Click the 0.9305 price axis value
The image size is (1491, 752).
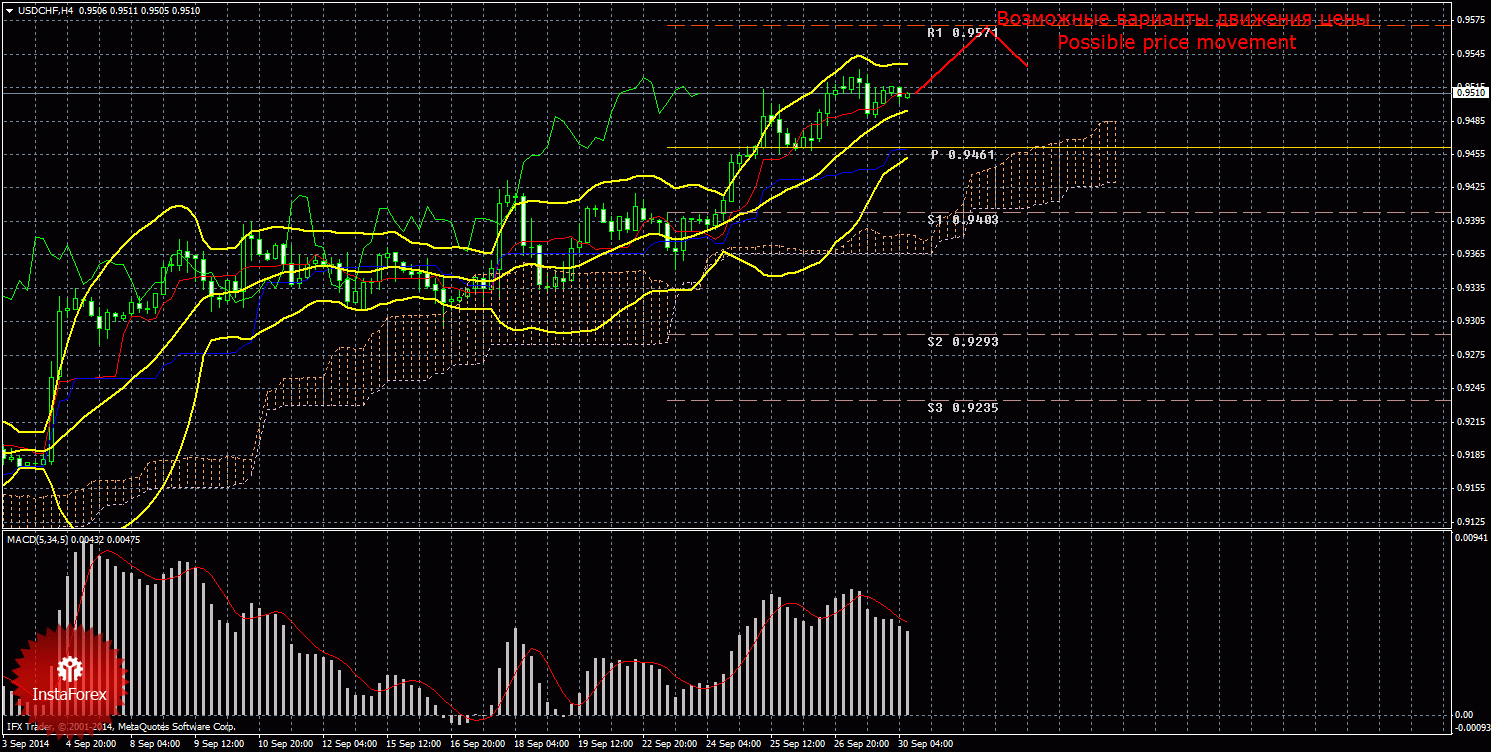pyautogui.click(x=1469, y=321)
